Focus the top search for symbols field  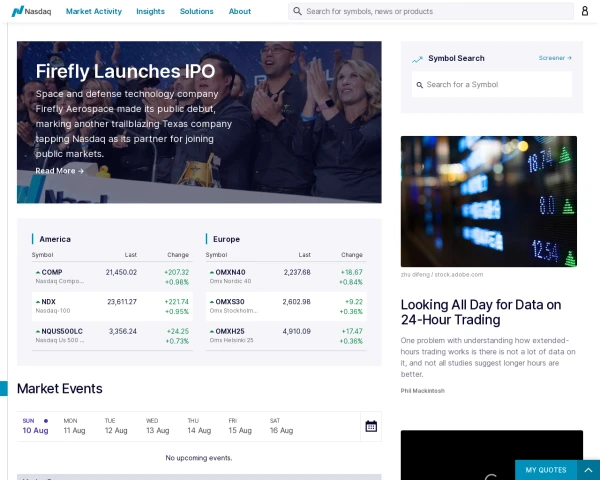[x=430, y=11]
